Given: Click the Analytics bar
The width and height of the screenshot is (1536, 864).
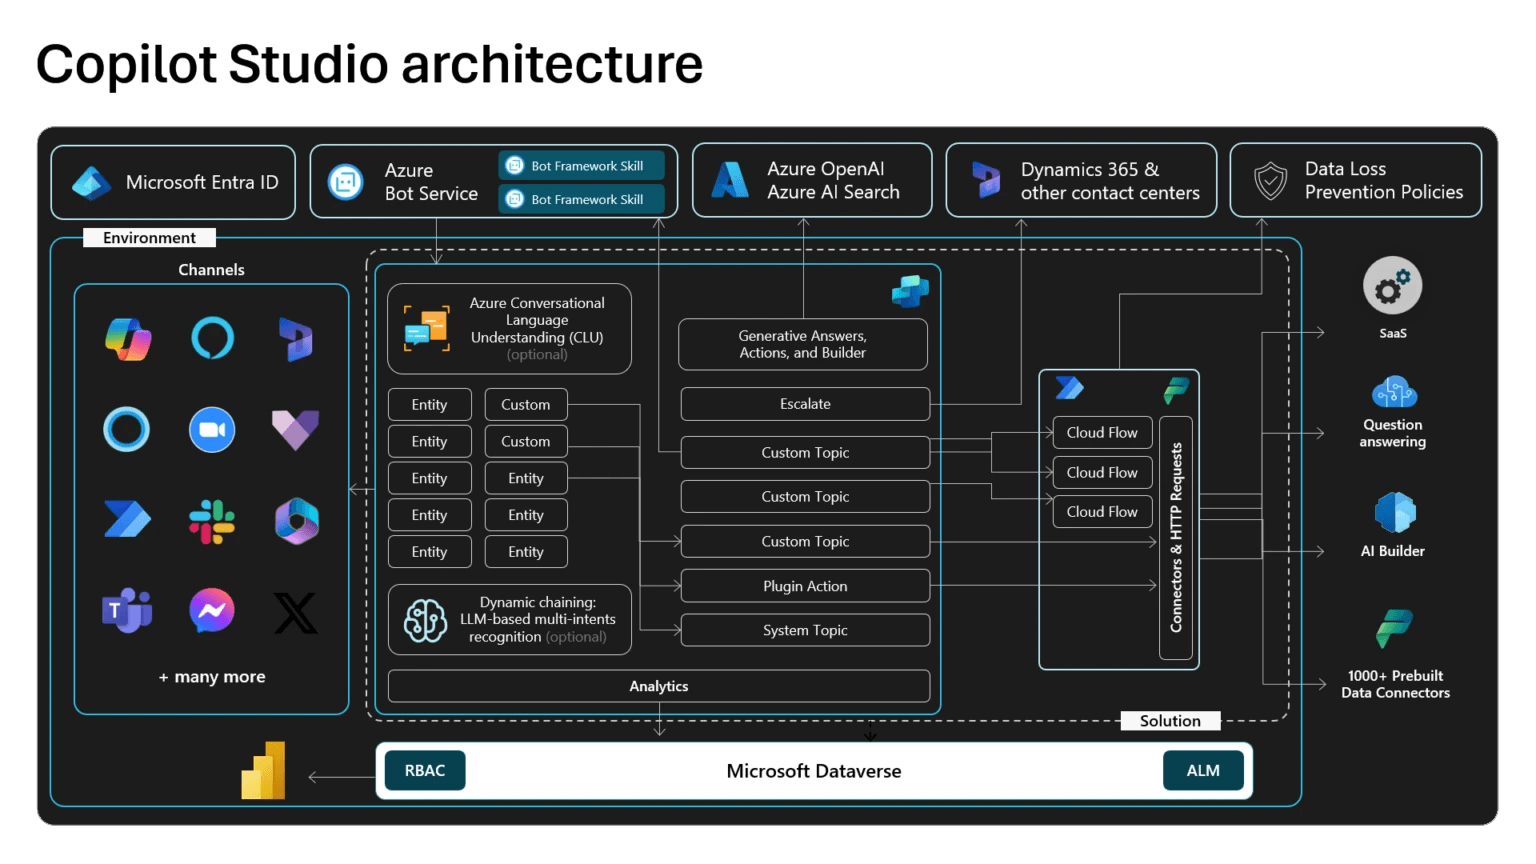Looking at the screenshot, I should (658, 686).
